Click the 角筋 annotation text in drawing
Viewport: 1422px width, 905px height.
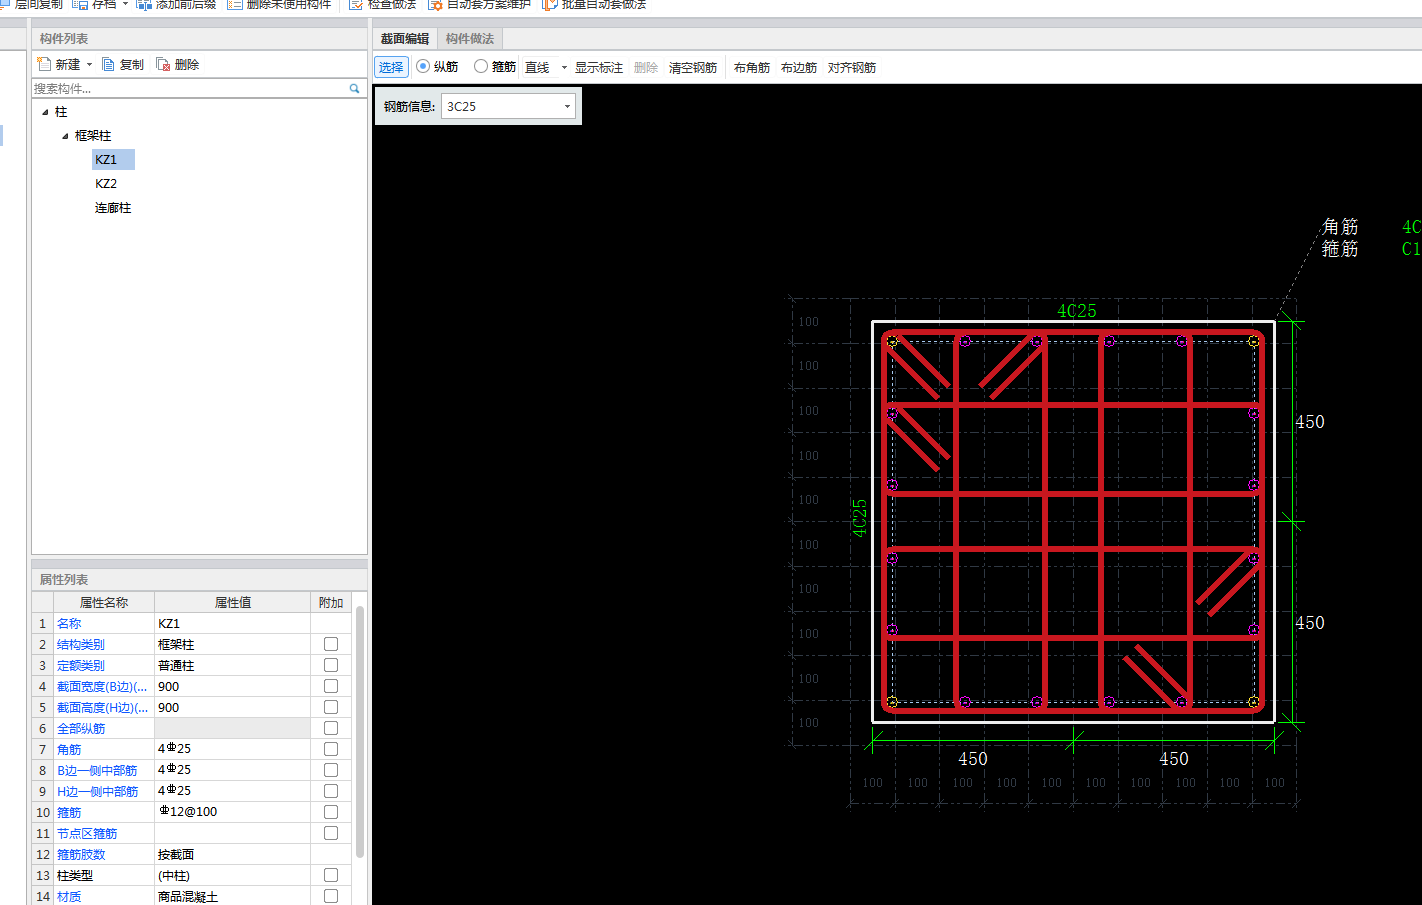coord(1340,227)
